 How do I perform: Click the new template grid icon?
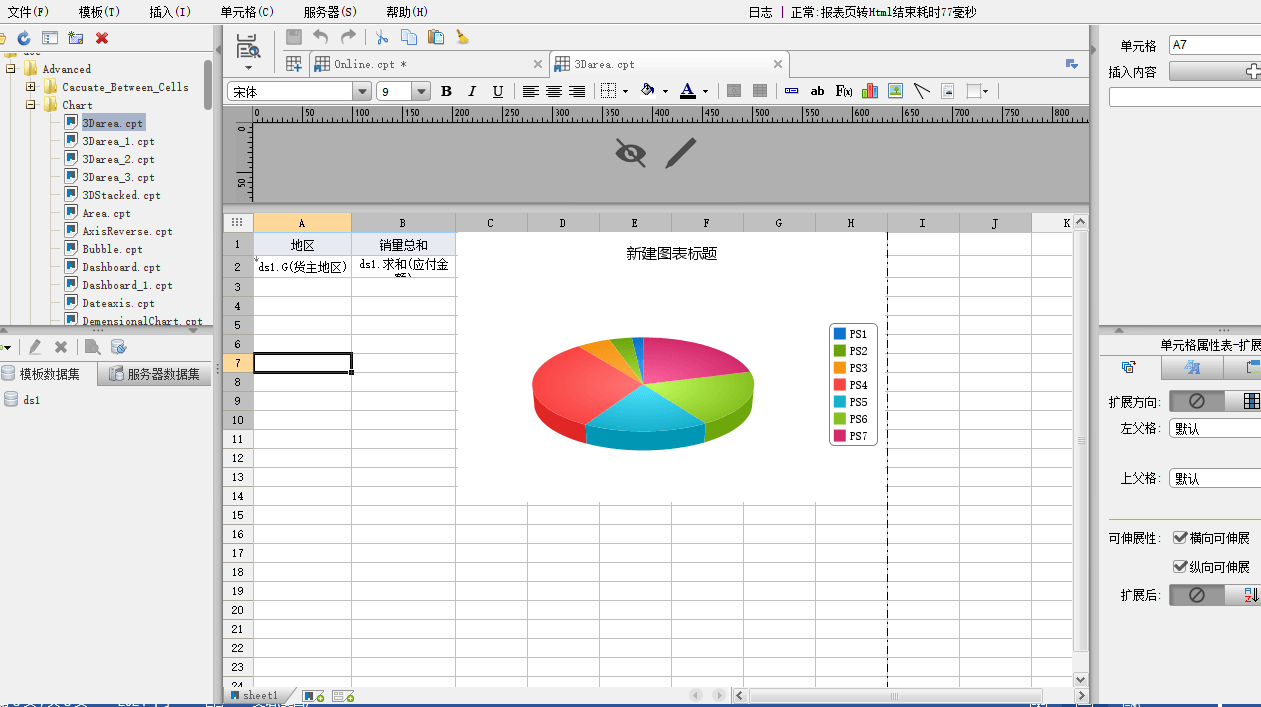pyautogui.click(x=294, y=64)
